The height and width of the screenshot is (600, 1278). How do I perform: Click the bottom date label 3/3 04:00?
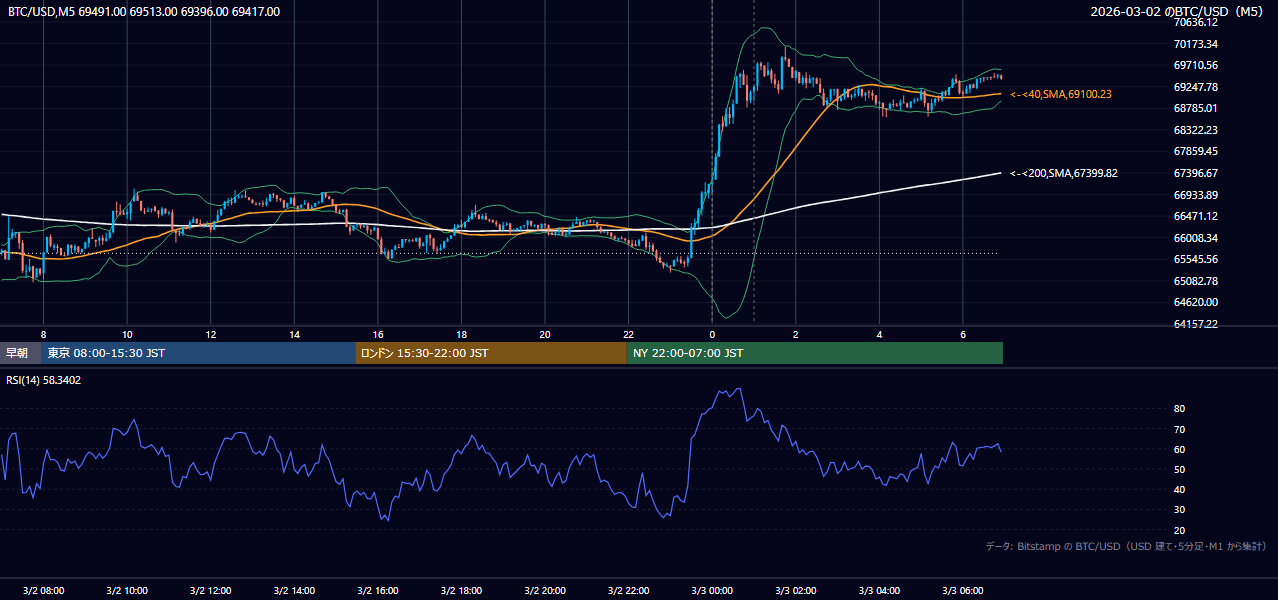click(x=879, y=591)
